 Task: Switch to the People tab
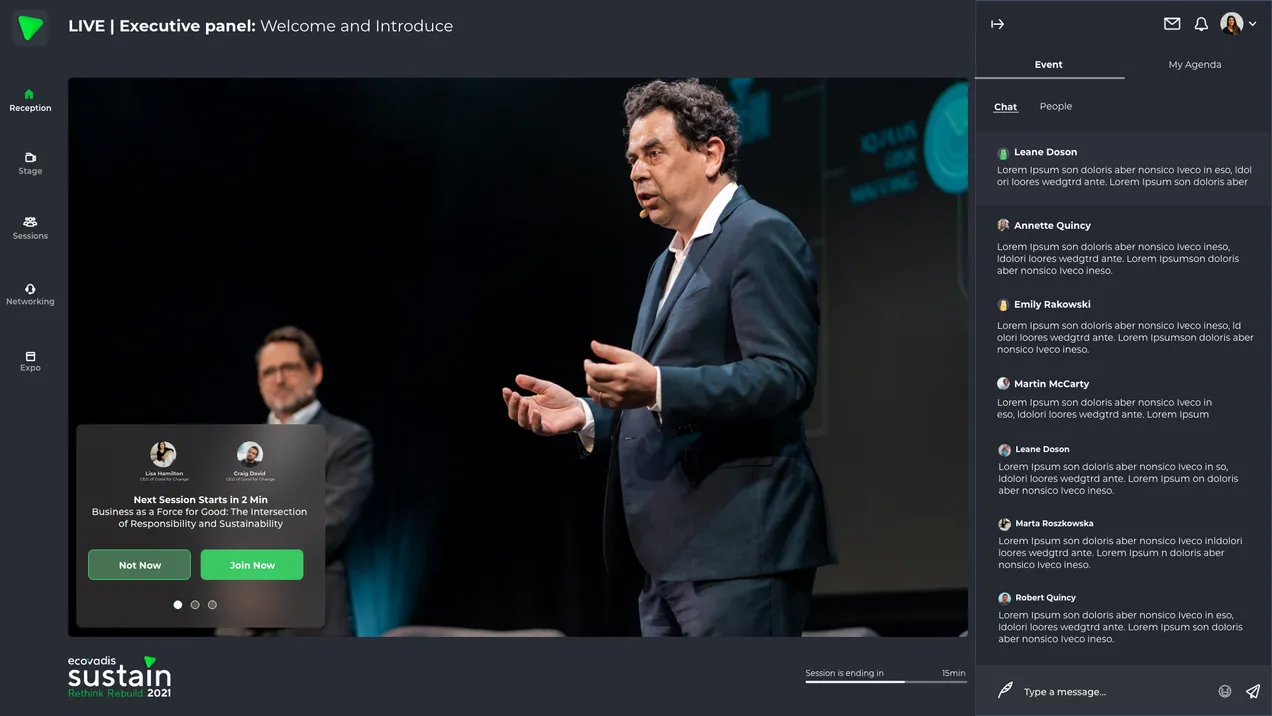1055,106
